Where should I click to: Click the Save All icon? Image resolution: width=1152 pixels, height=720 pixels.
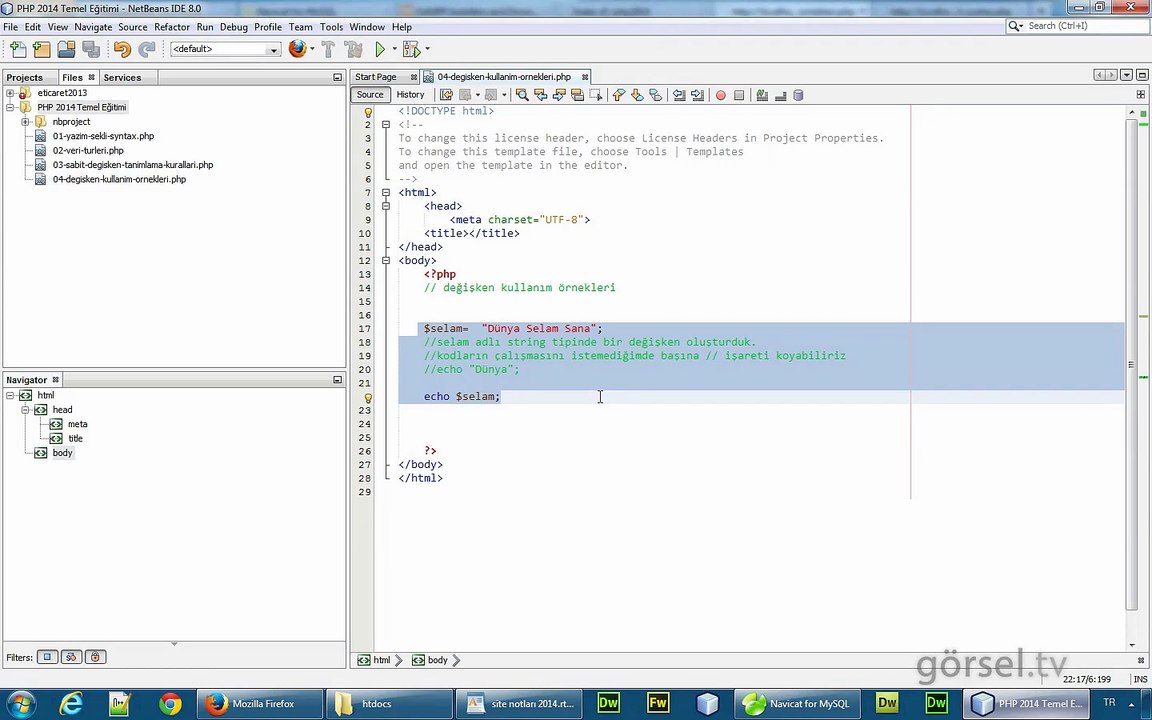[91, 49]
